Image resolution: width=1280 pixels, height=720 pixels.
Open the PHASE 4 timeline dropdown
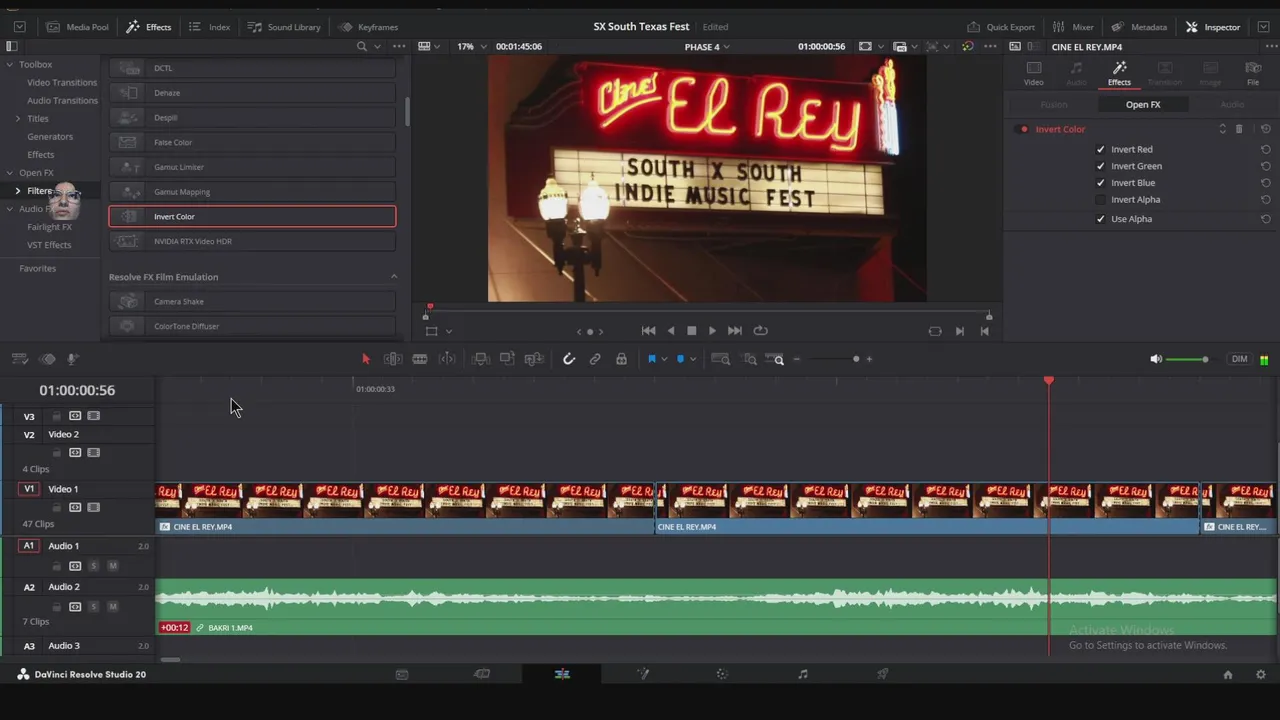pyautogui.click(x=706, y=47)
